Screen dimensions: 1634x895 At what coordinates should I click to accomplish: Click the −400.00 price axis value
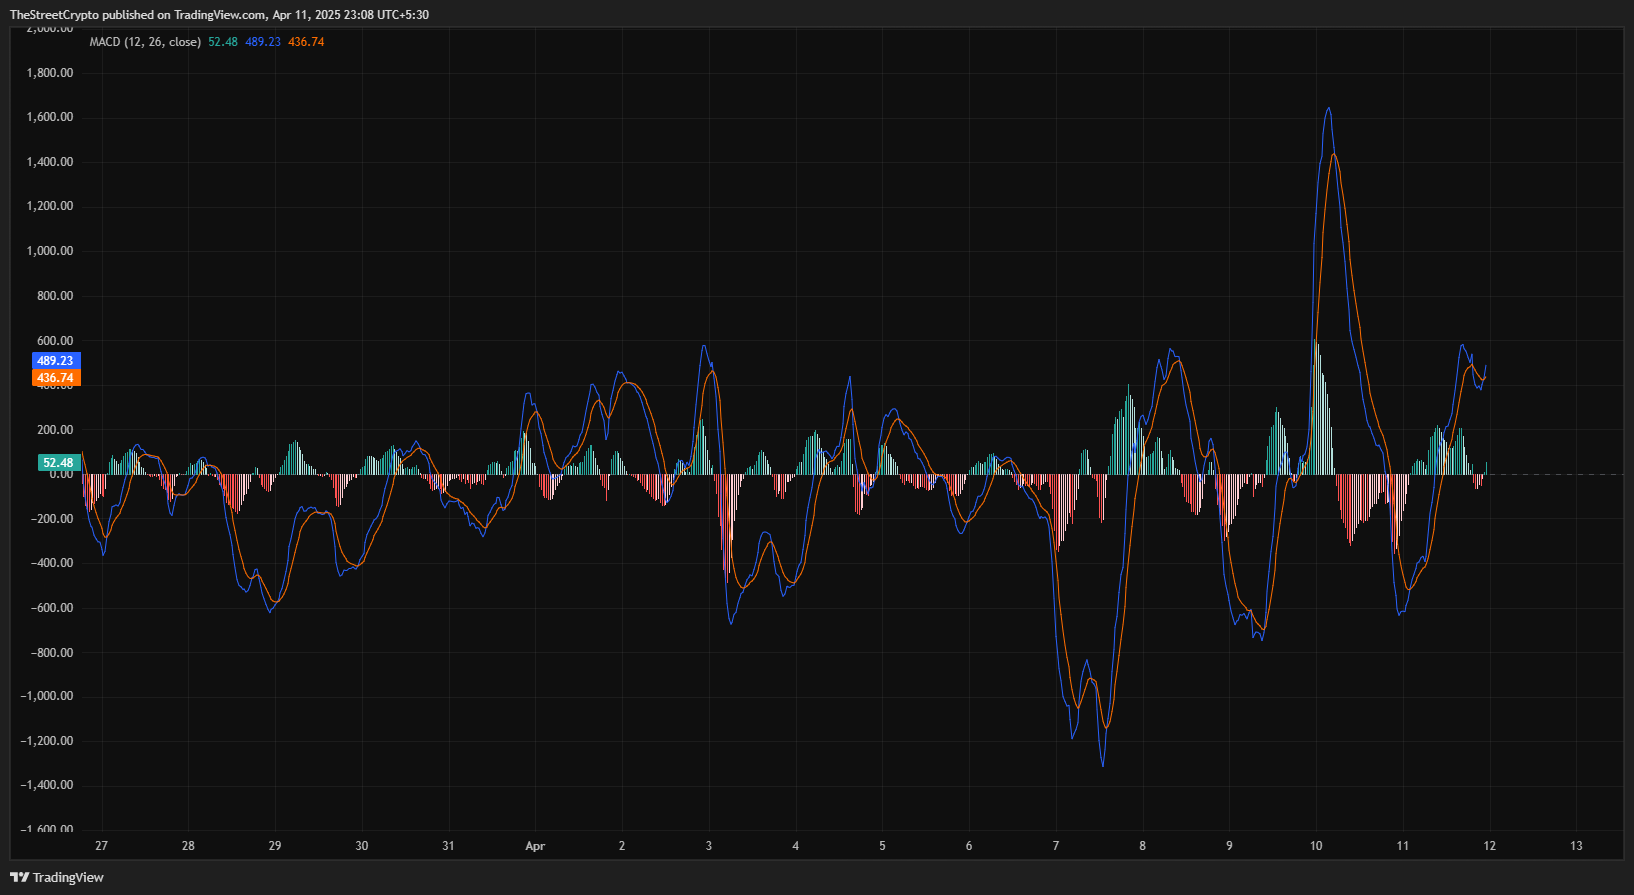click(51, 563)
